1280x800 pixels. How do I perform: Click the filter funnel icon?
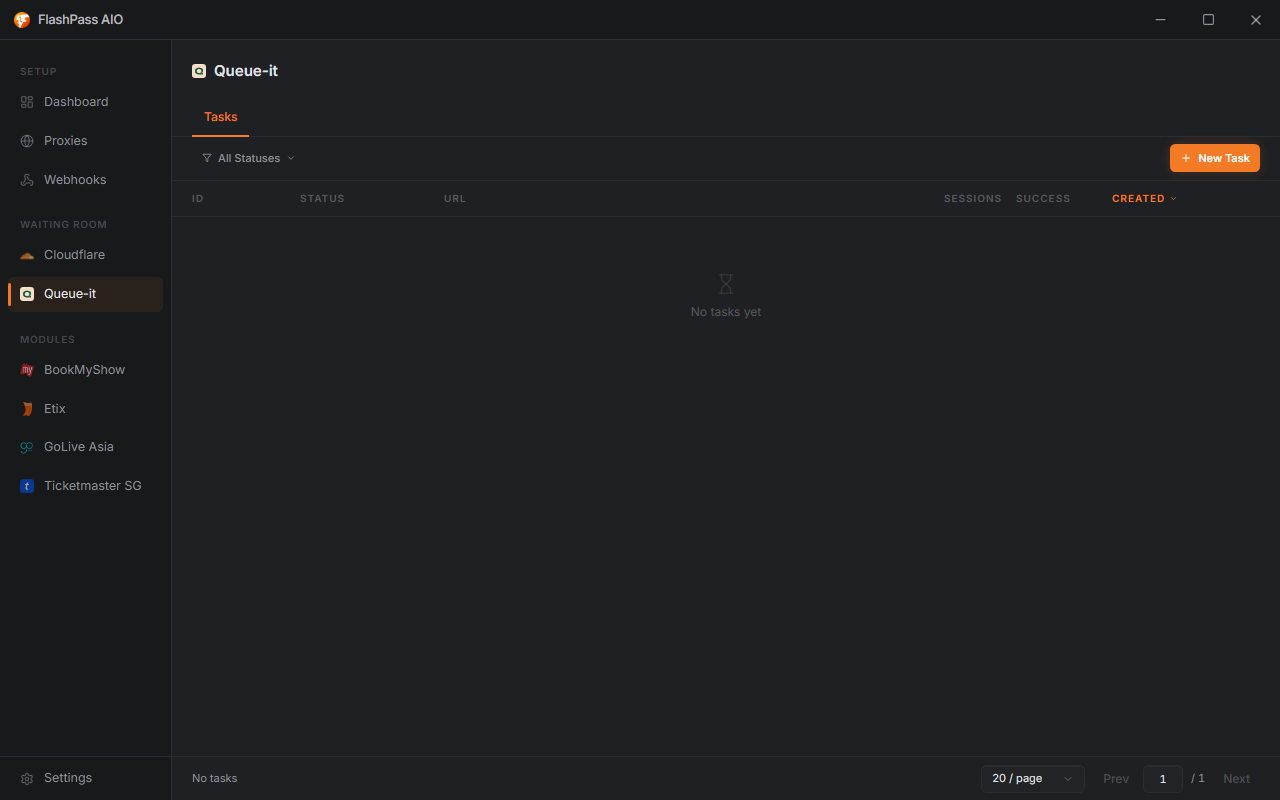(207, 158)
